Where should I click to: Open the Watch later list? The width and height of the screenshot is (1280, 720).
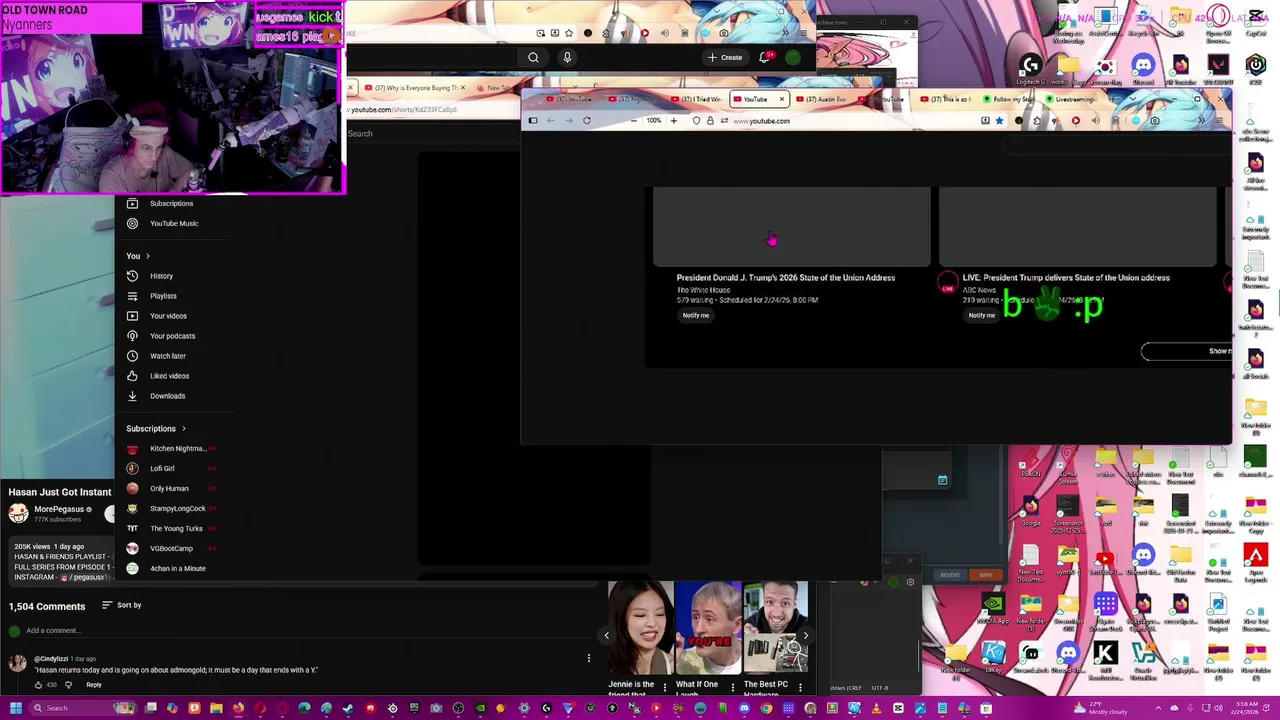click(167, 356)
